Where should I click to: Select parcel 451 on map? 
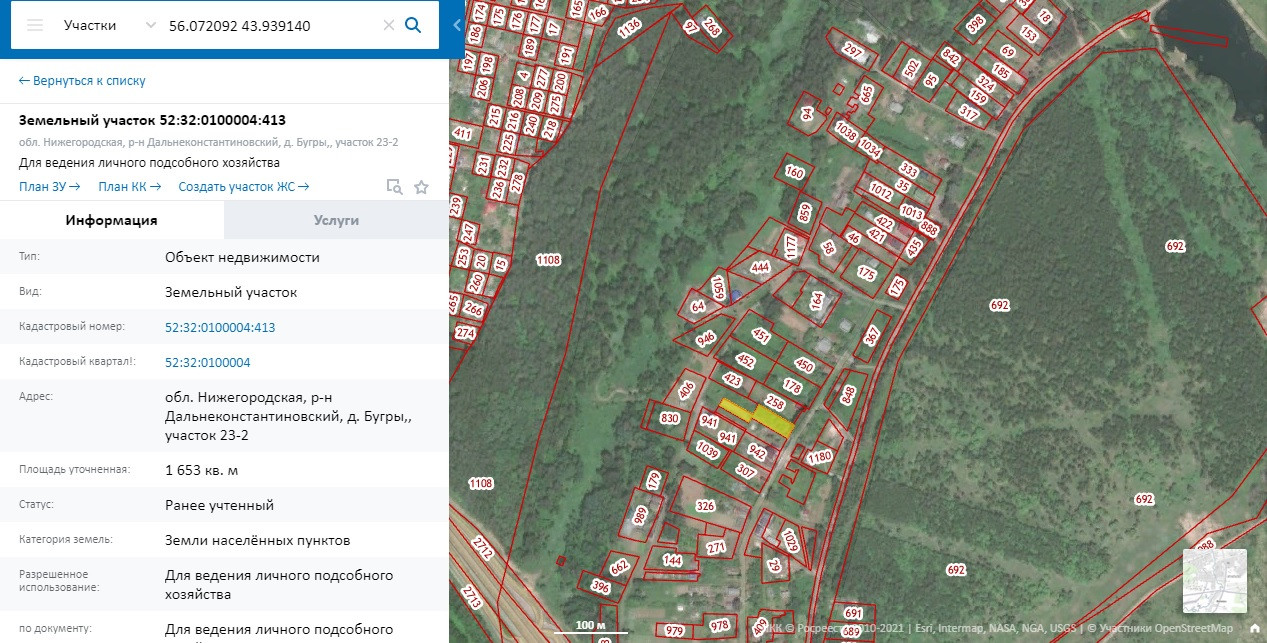762,336
